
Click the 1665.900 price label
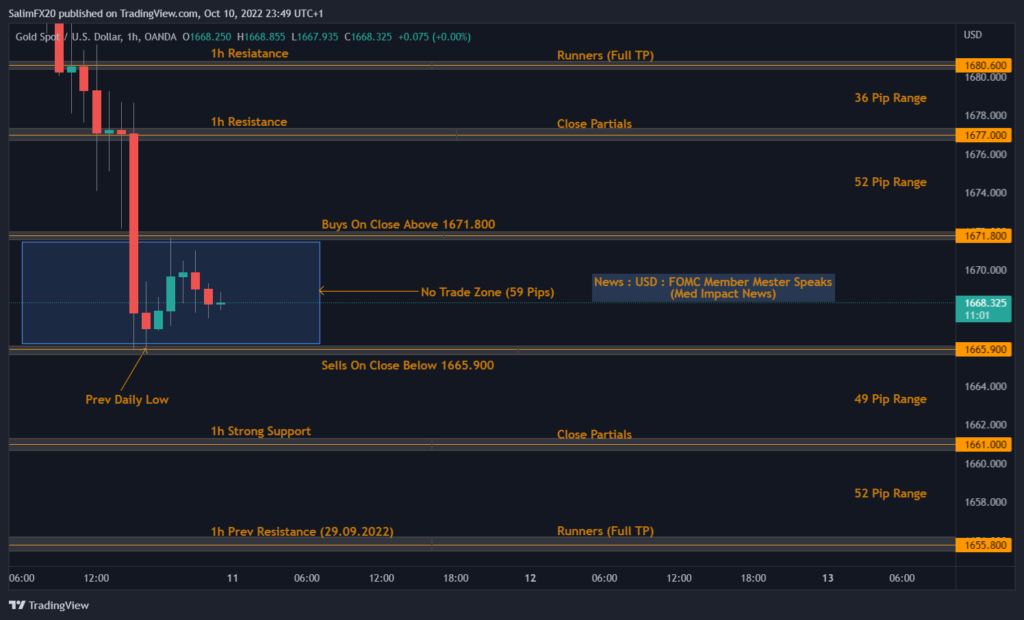point(984,350)
